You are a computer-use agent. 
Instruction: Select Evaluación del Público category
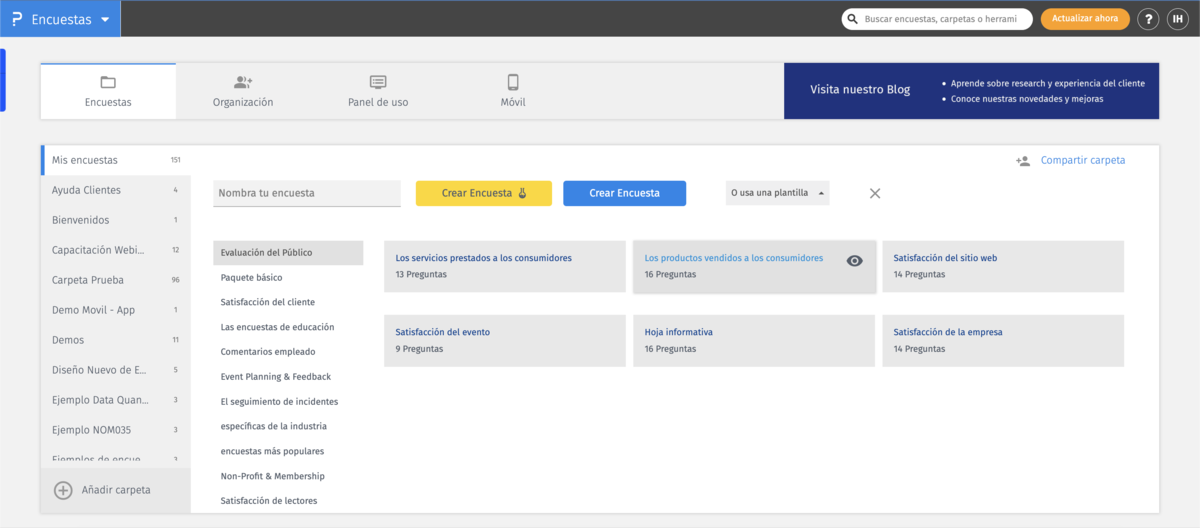coord(288,253)
